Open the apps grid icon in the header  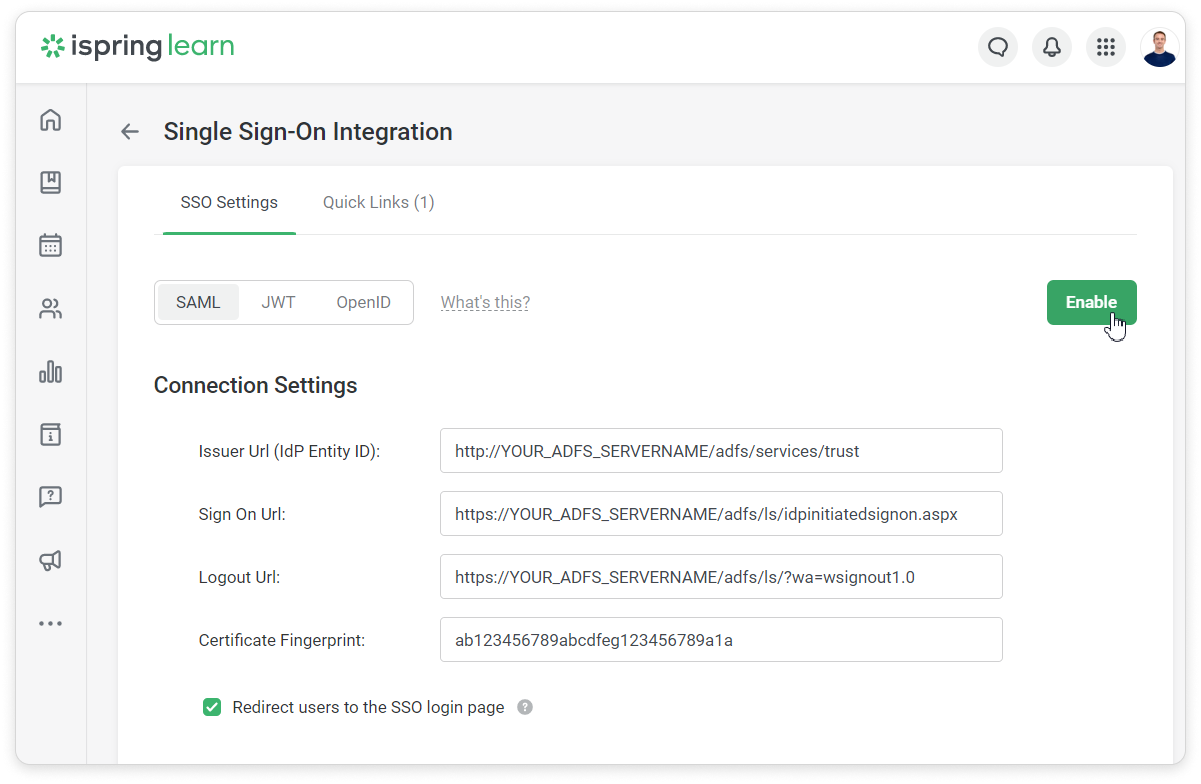1105,46
